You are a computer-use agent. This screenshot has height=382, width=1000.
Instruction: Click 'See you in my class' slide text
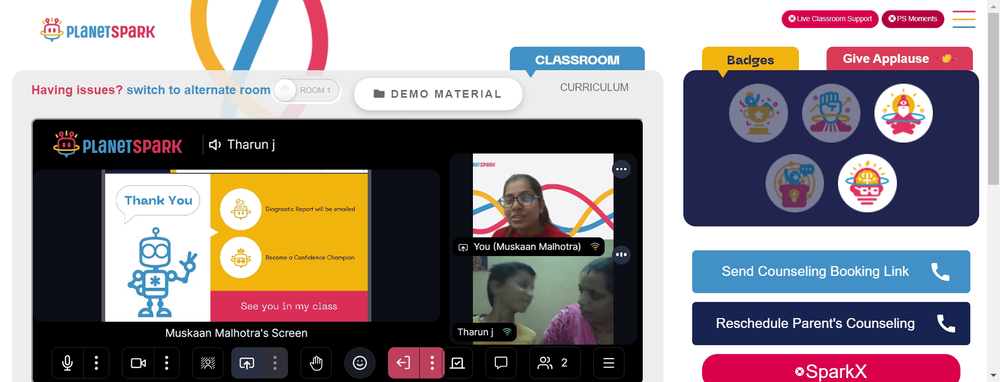click(288, 306)
